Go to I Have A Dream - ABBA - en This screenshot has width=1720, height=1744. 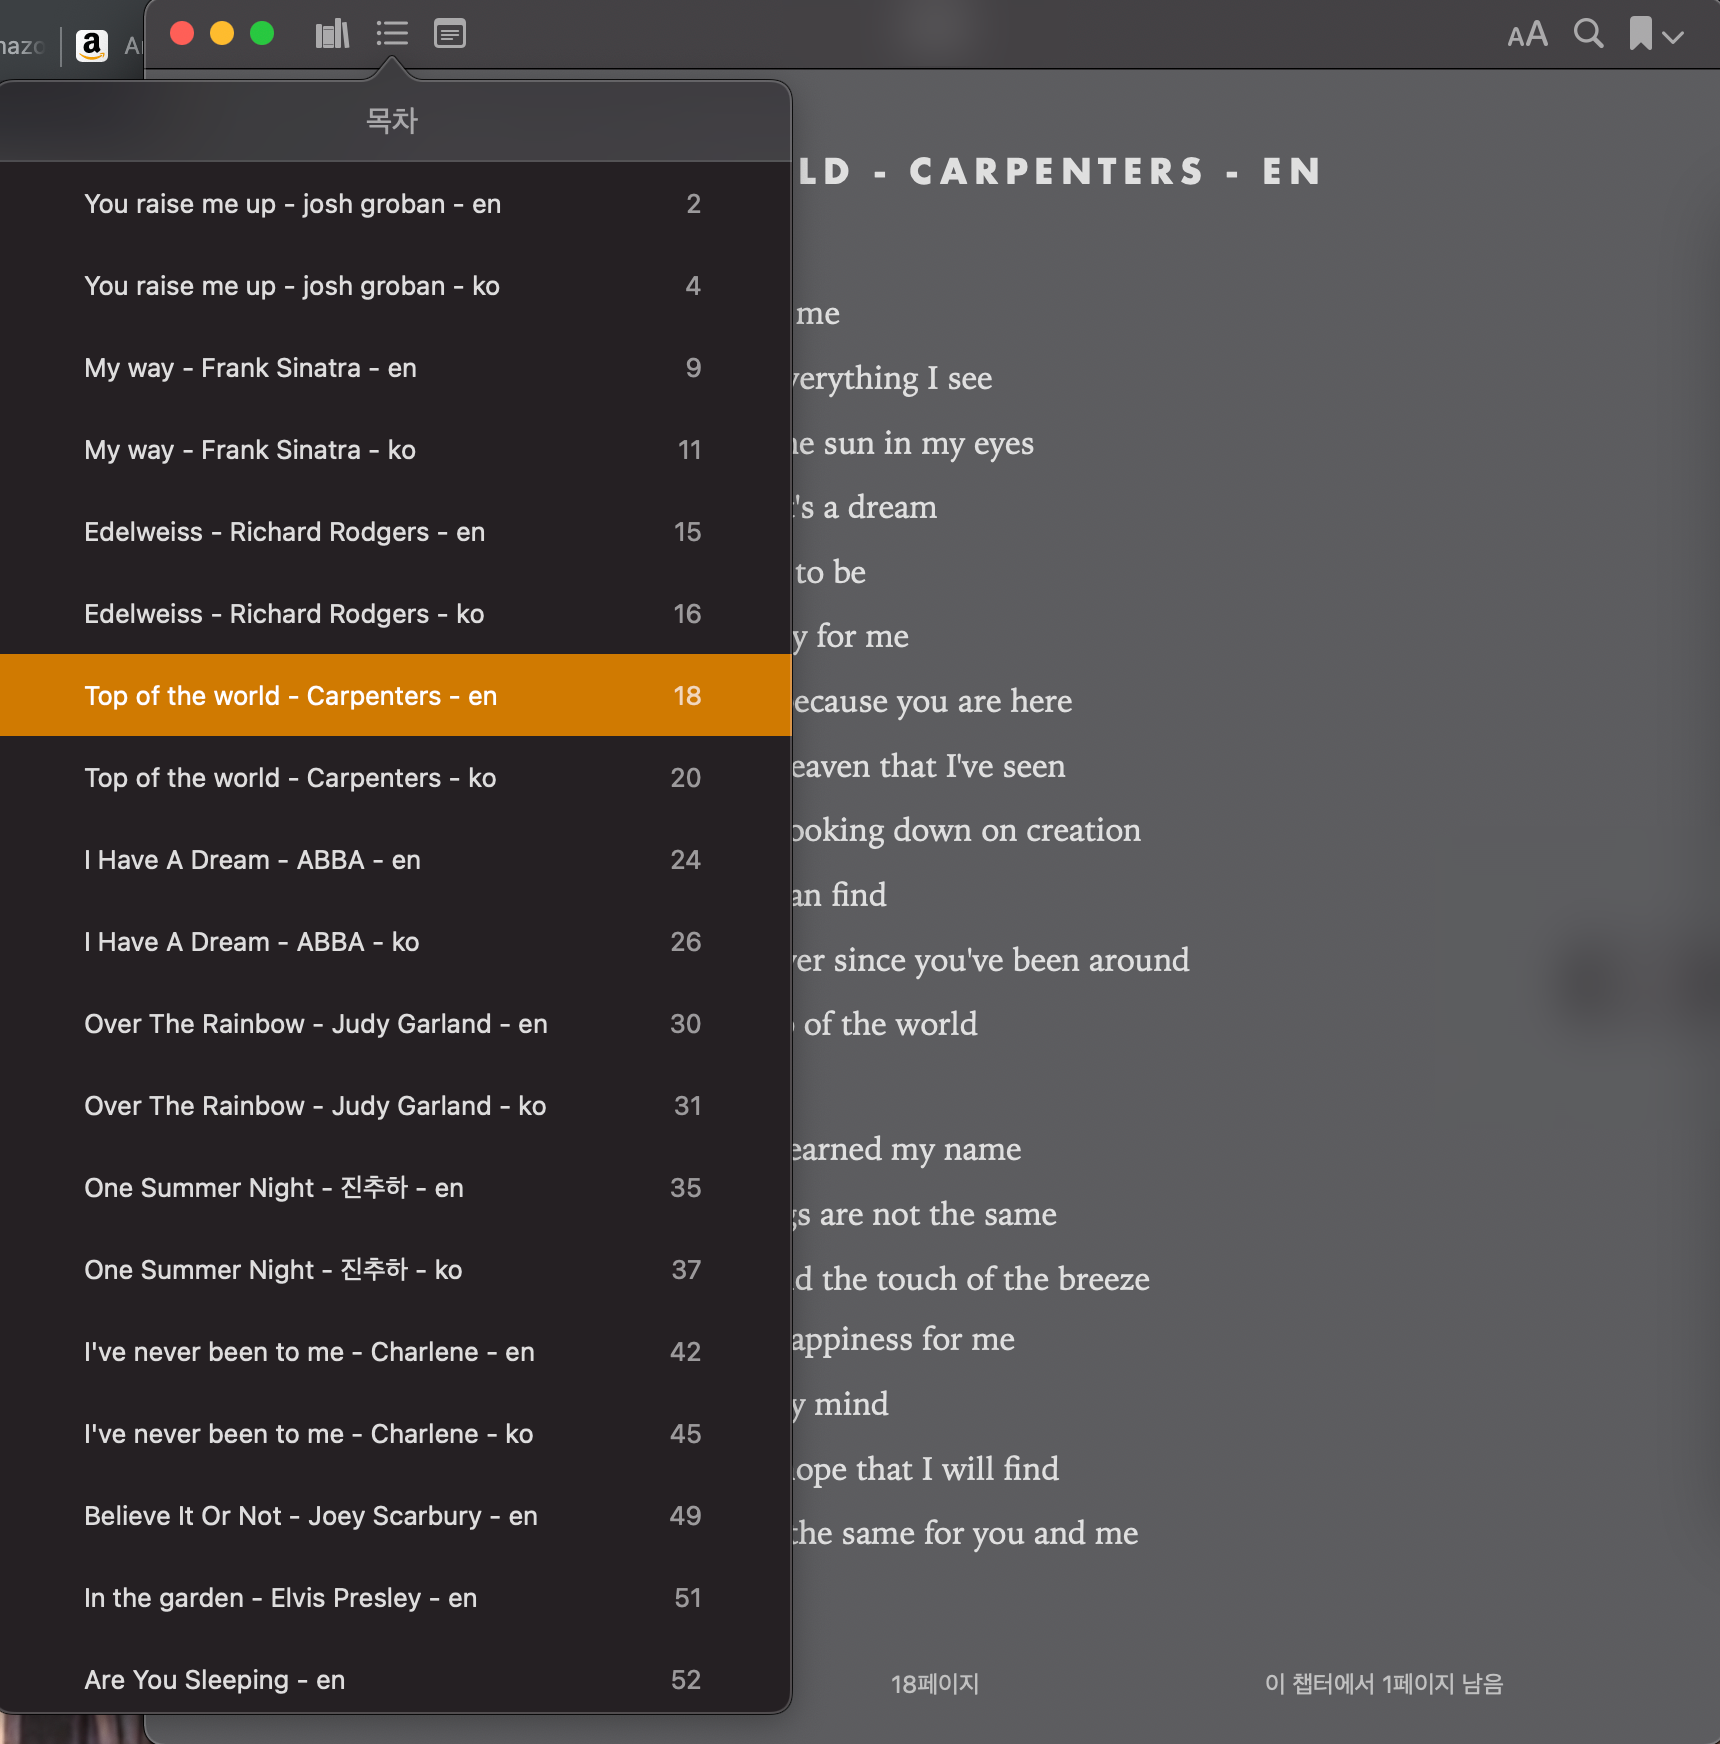click(x=395, y=860)
